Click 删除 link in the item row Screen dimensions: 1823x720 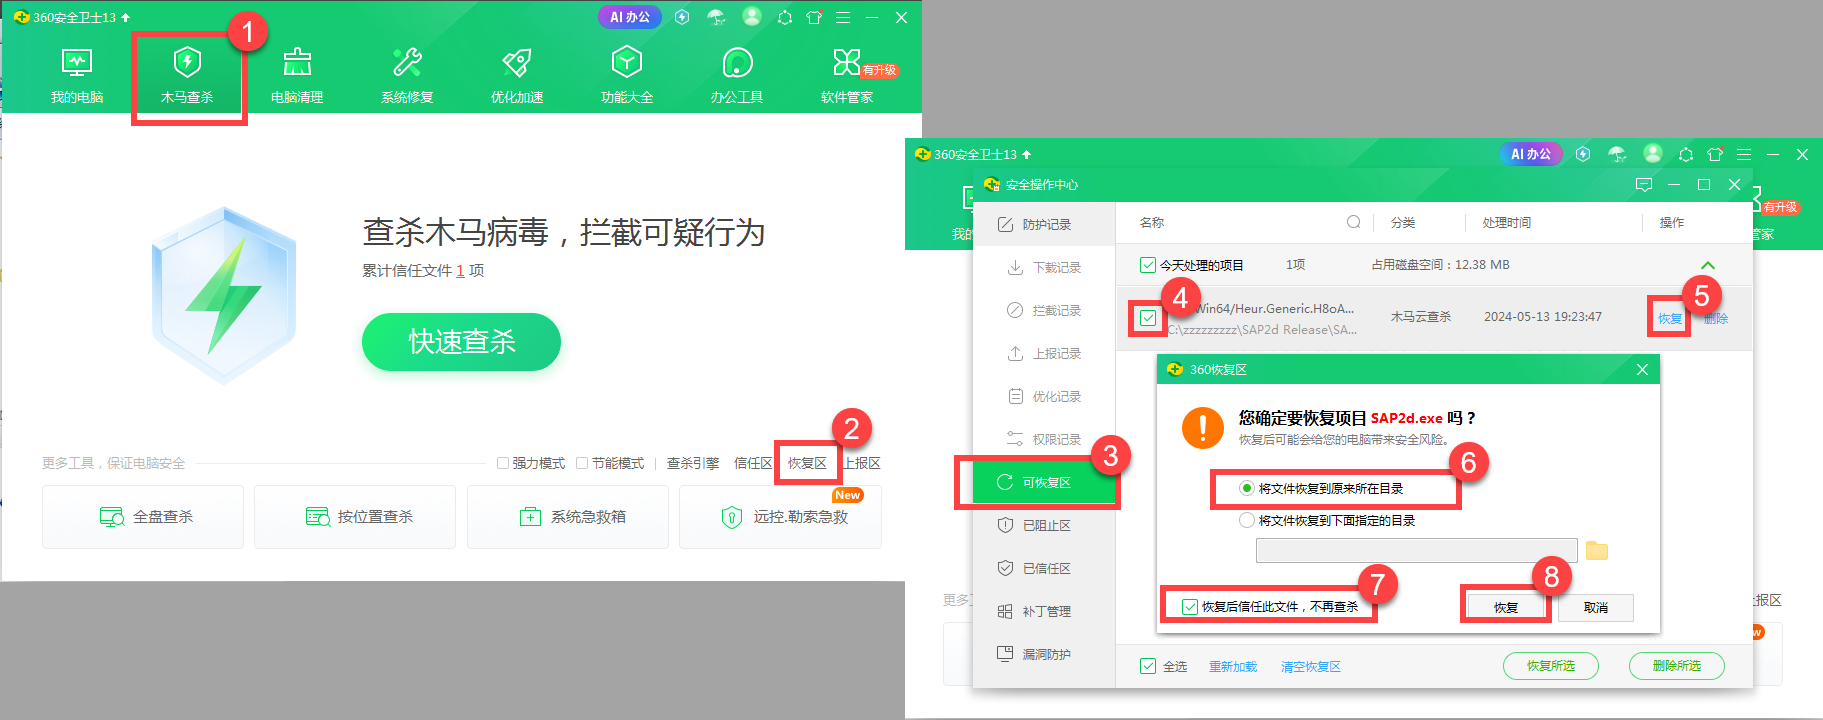1716,319
